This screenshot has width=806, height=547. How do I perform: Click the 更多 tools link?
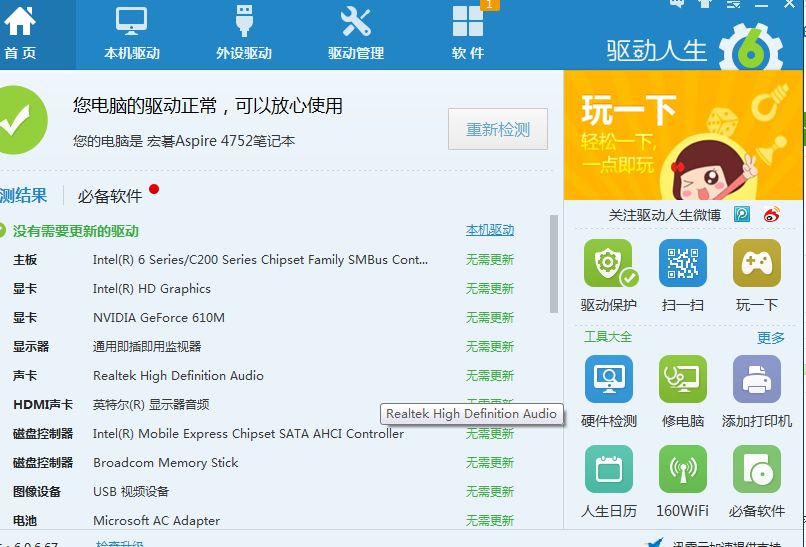point(771,338)
